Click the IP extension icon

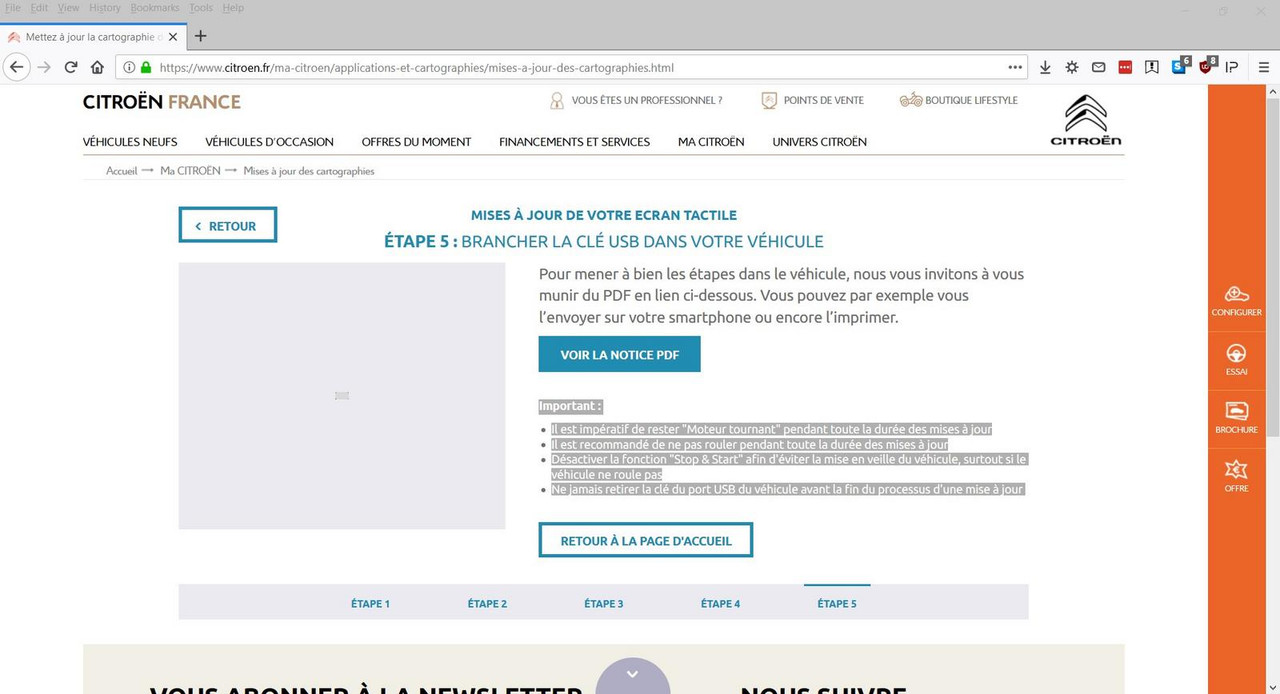pyautogui.click(x=1232, y=67)
